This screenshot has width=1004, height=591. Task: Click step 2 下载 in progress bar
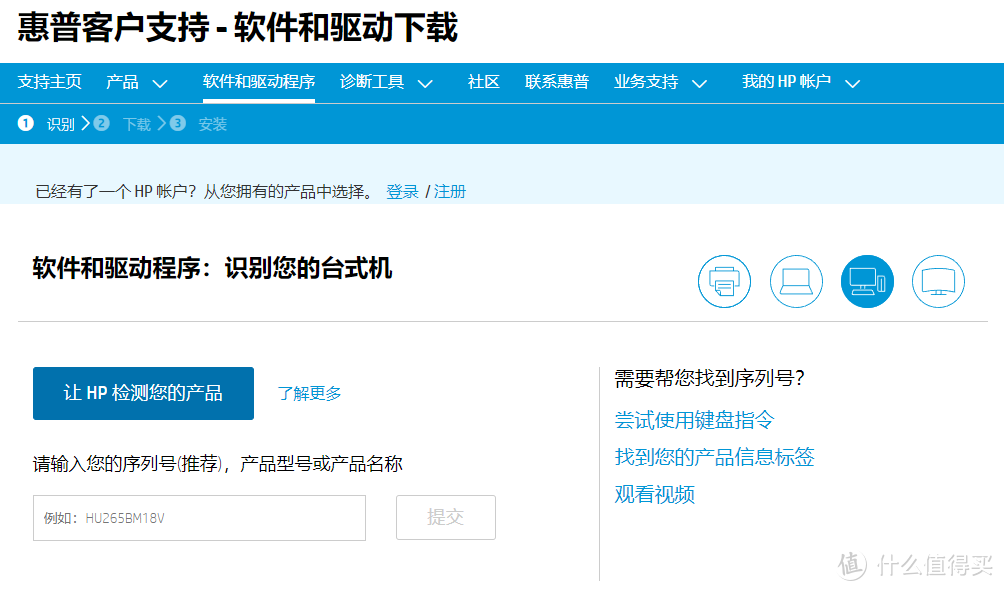tap(122, 124)
